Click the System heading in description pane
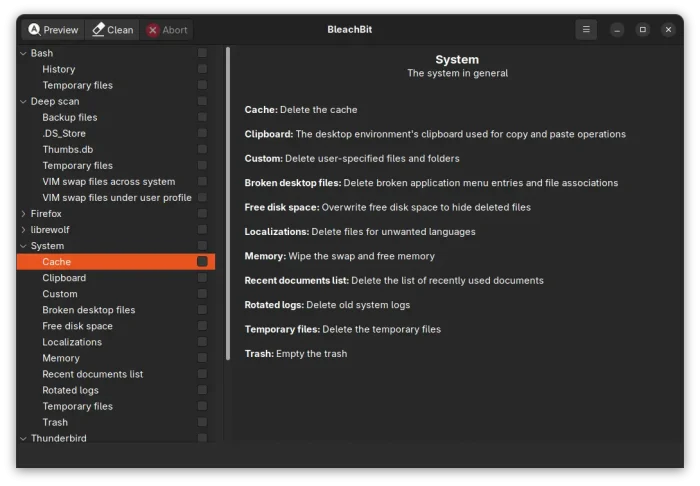This screenshot has height=486, width=700. (x=457, y=60)
